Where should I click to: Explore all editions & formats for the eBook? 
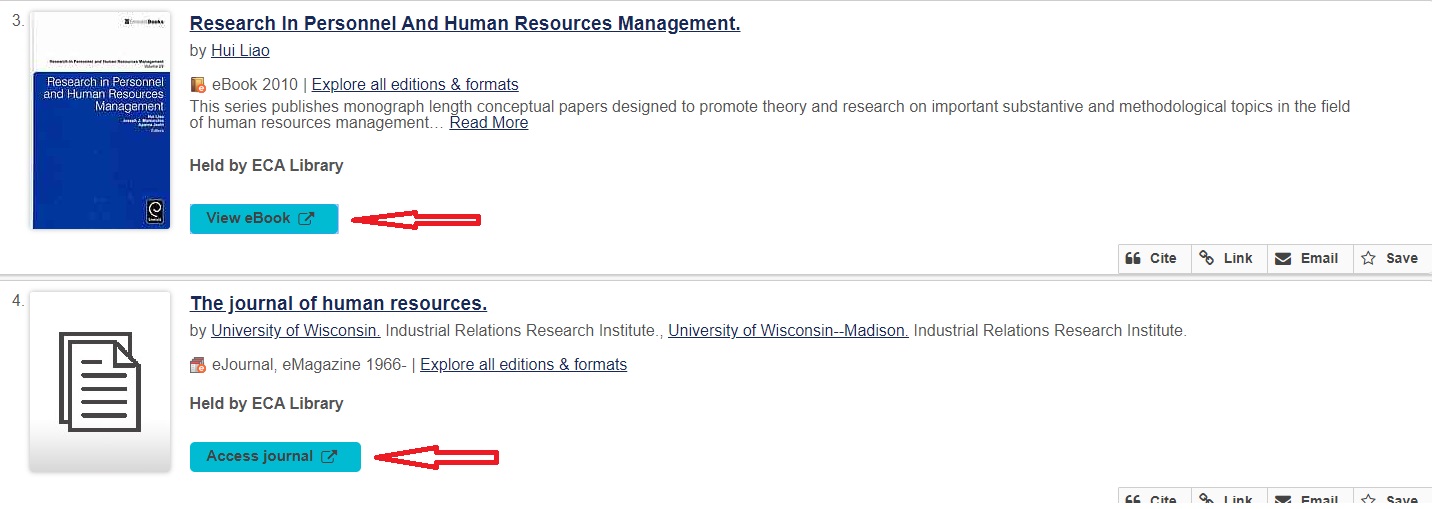(x=415, y=85)
